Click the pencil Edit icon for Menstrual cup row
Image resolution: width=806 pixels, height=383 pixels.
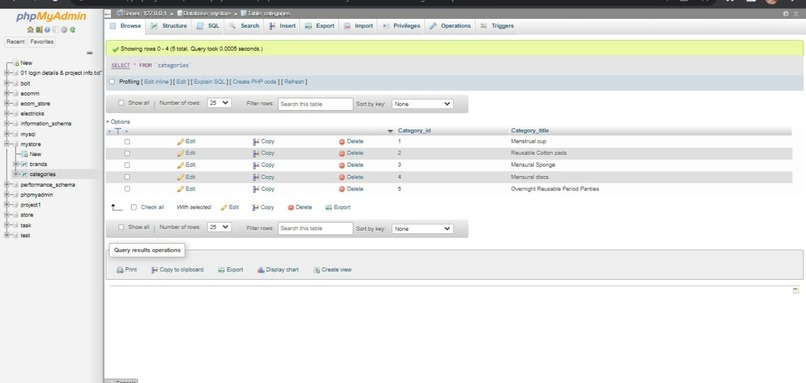tap(180, 141)
